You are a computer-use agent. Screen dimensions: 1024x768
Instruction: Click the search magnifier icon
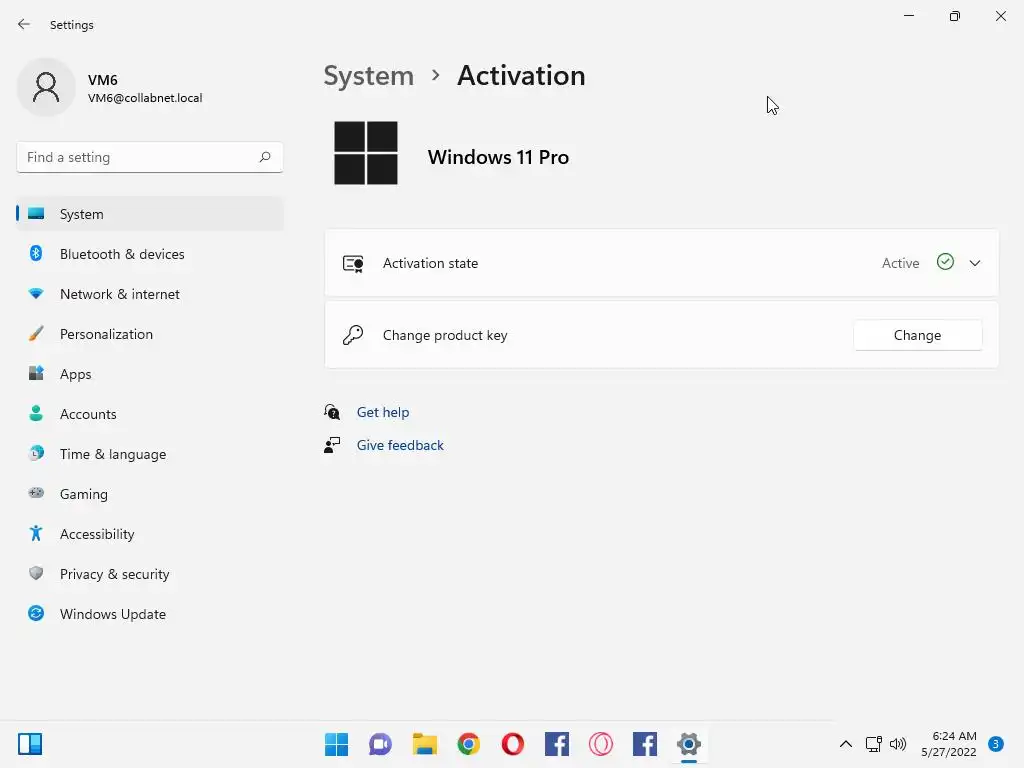coord(265,157)
